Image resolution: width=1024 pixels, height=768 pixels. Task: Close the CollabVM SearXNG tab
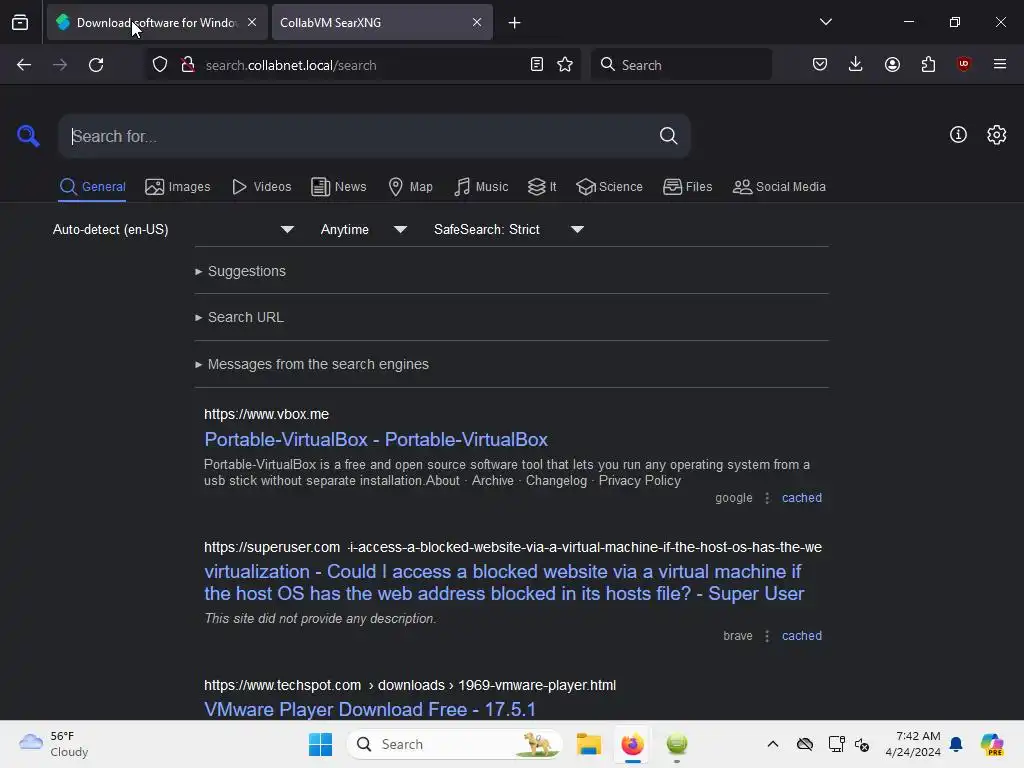coord(477,22)
